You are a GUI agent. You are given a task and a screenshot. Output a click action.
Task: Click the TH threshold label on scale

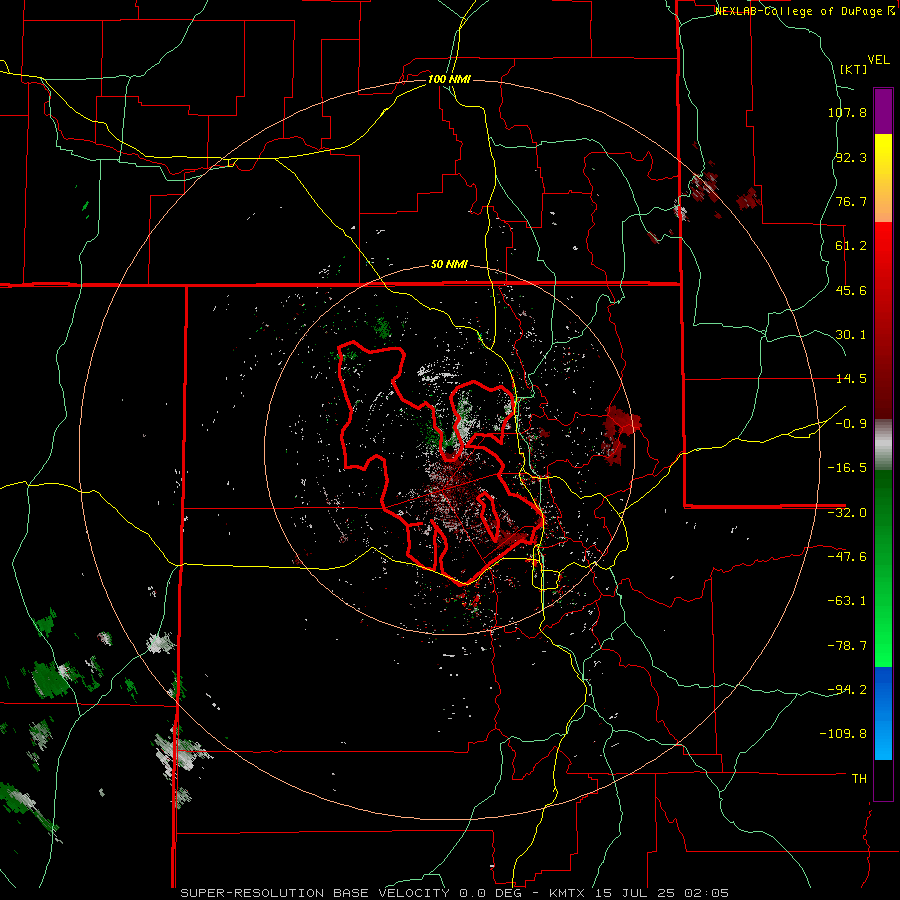(859, 779)
